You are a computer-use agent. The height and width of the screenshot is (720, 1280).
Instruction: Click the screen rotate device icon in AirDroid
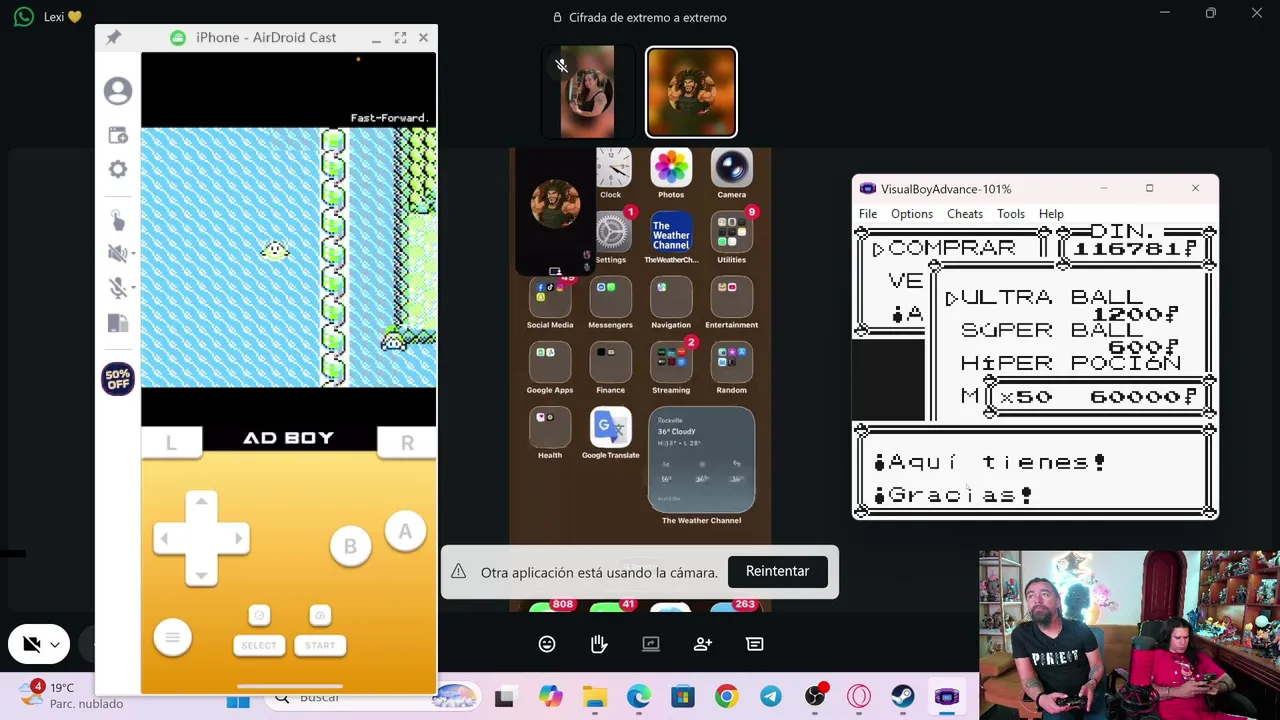tap(118, 323)
